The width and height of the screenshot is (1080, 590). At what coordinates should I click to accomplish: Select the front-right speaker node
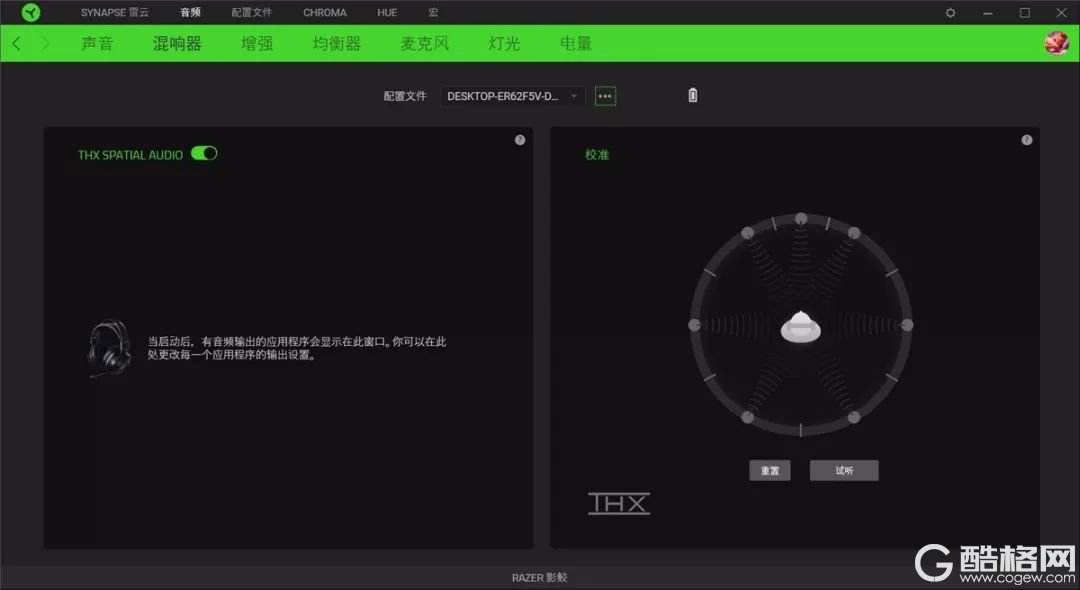point(854,233)
